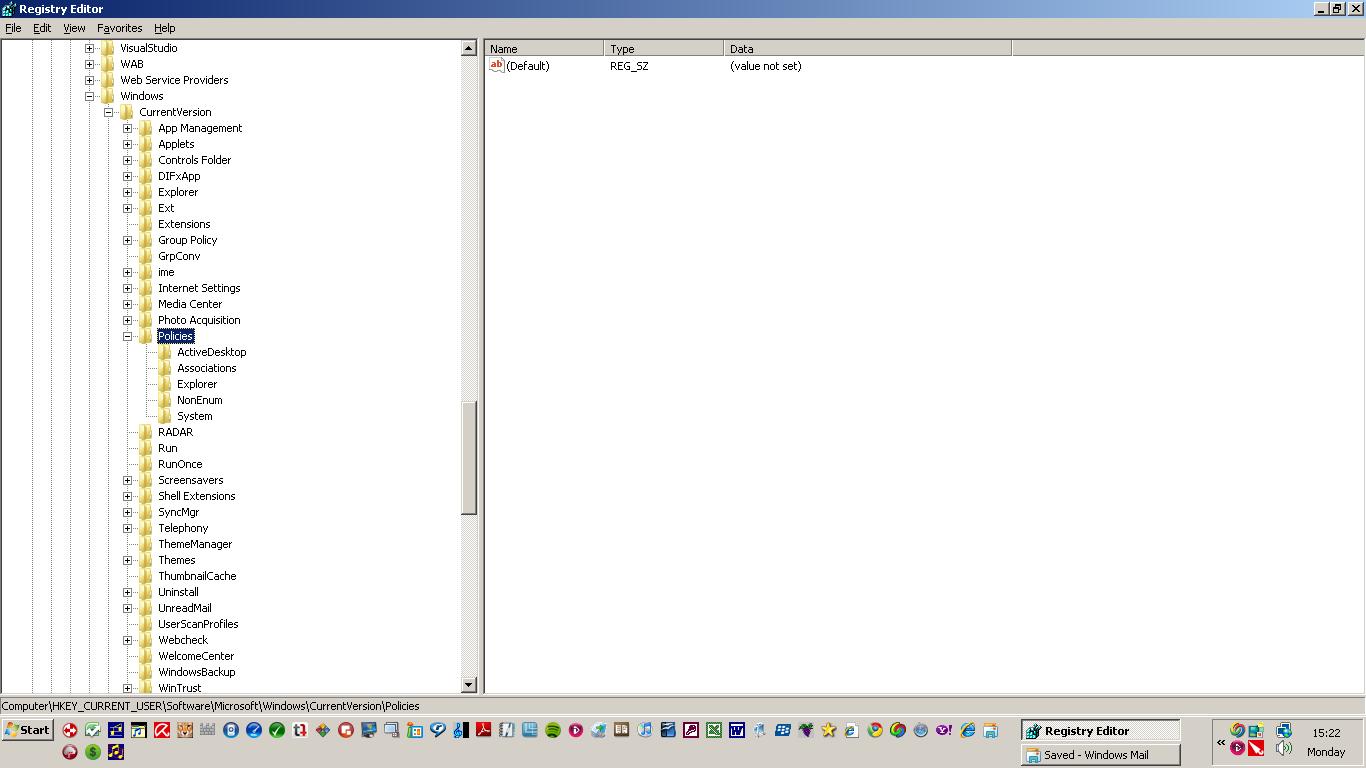Expand the Uninstall key
1366x768 pixels.
(128, 592)
